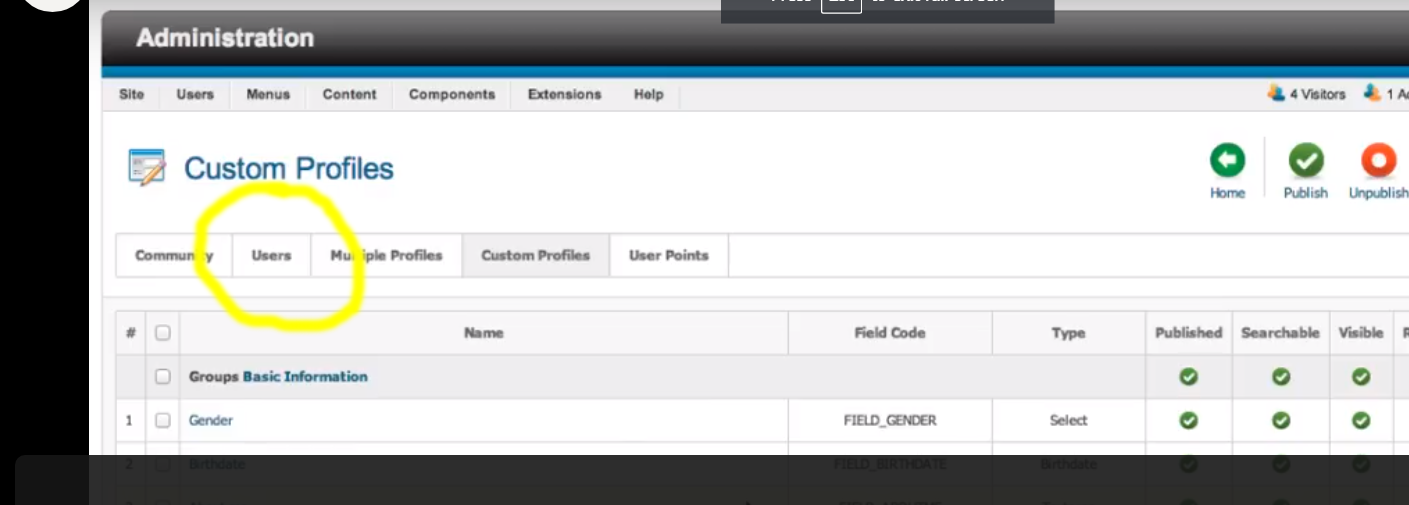
Task: Switch to the User Points tab
Action: coord(669,255)
